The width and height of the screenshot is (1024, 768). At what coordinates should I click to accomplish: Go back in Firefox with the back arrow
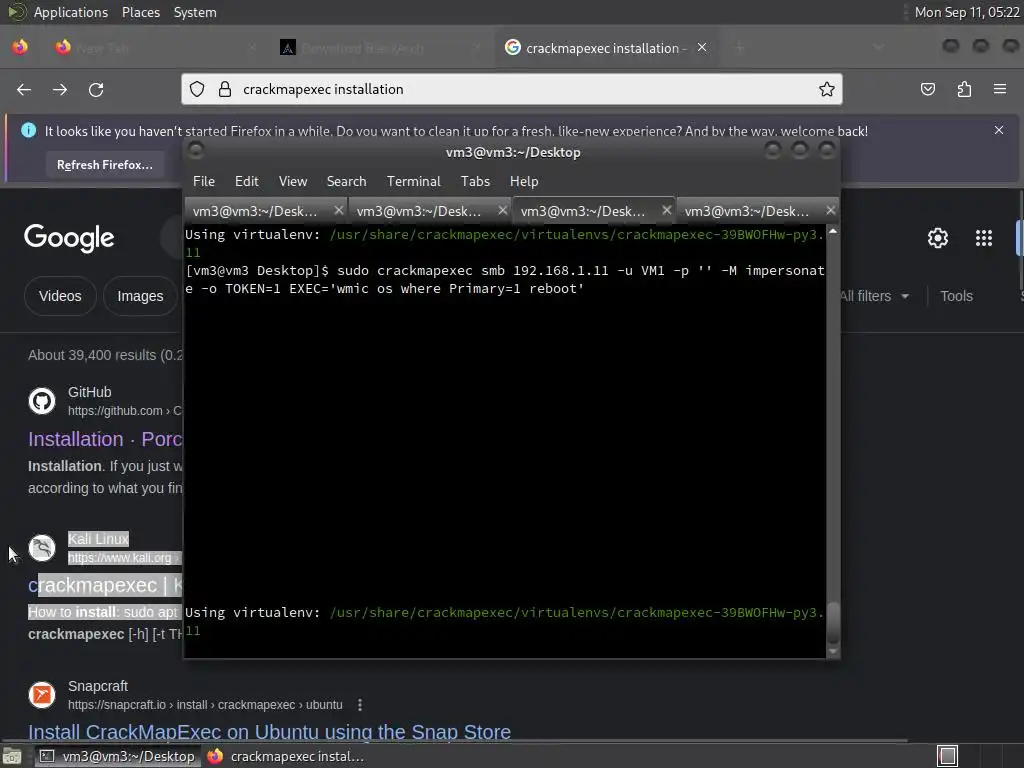coord(24,89)
